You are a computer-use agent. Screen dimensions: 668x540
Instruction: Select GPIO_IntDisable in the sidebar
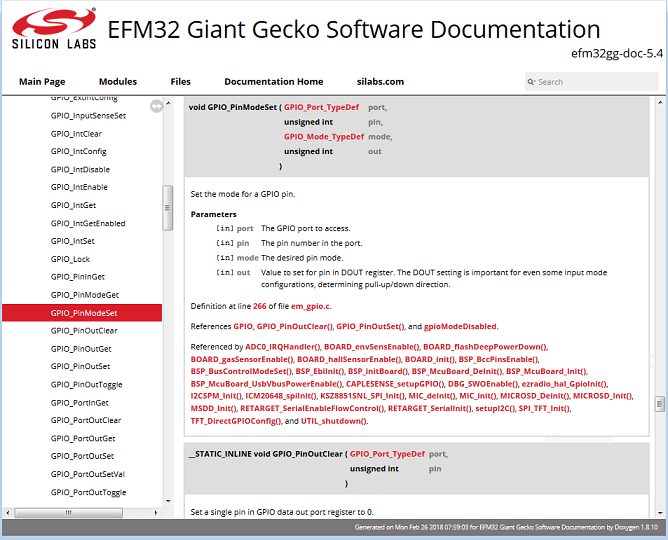pos(80,169)
